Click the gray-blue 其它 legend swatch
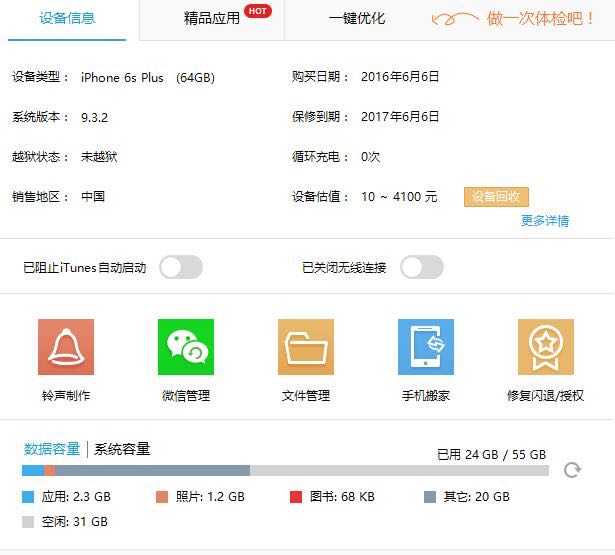 [430, 497]
